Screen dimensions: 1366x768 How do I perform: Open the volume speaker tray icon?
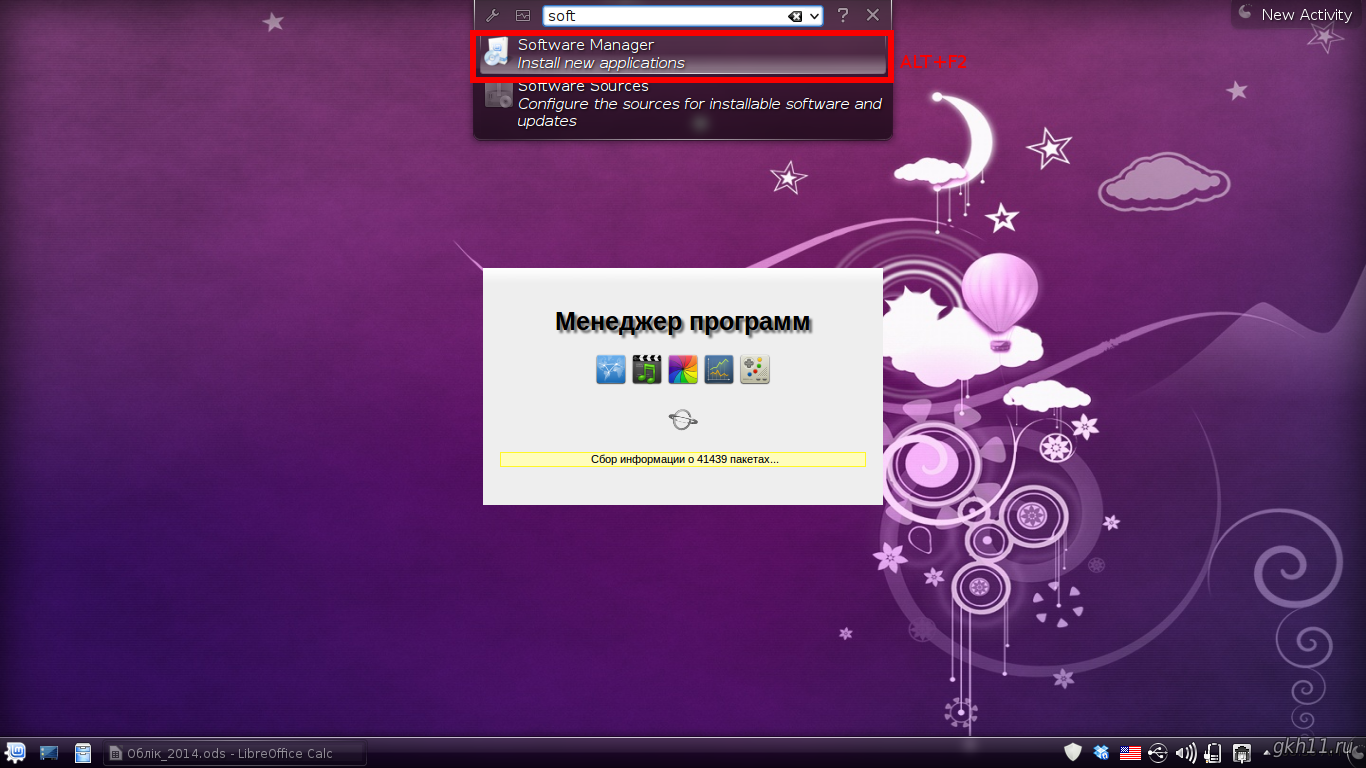pyautogui.click(x=1186, y=752)
